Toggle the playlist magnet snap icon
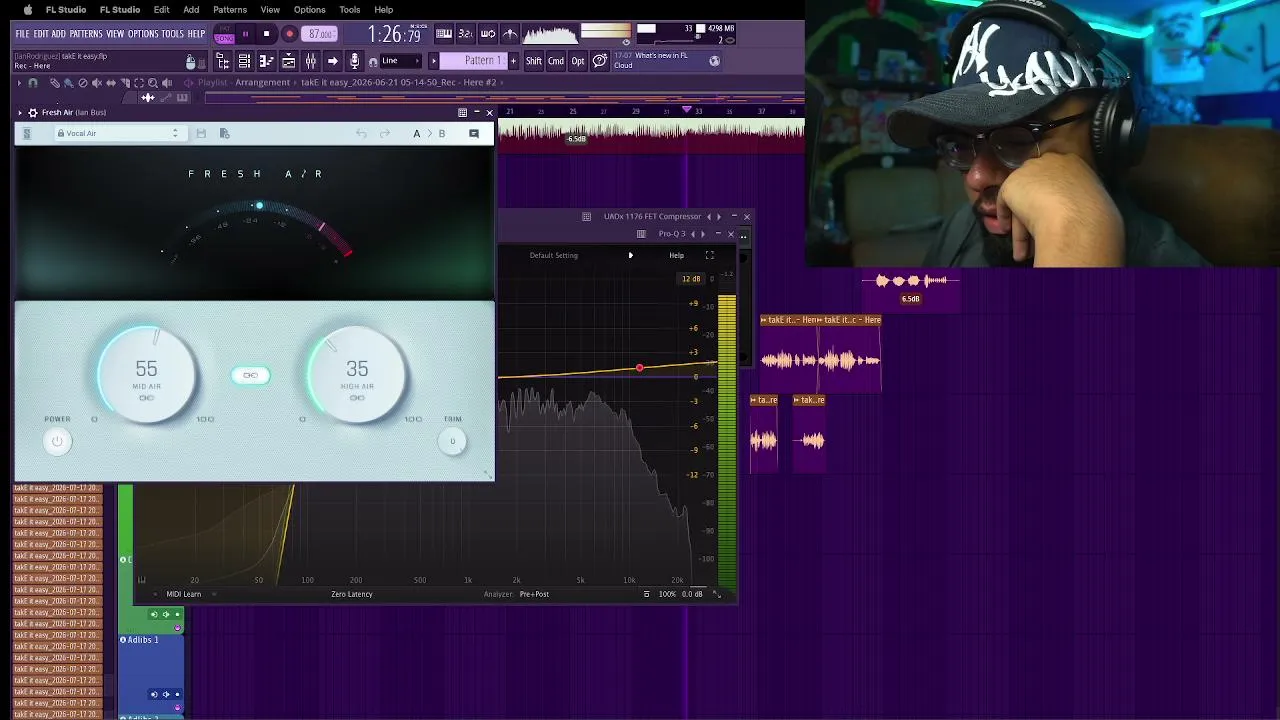Viewport: 1280px width, 720px height. point(33,83)
